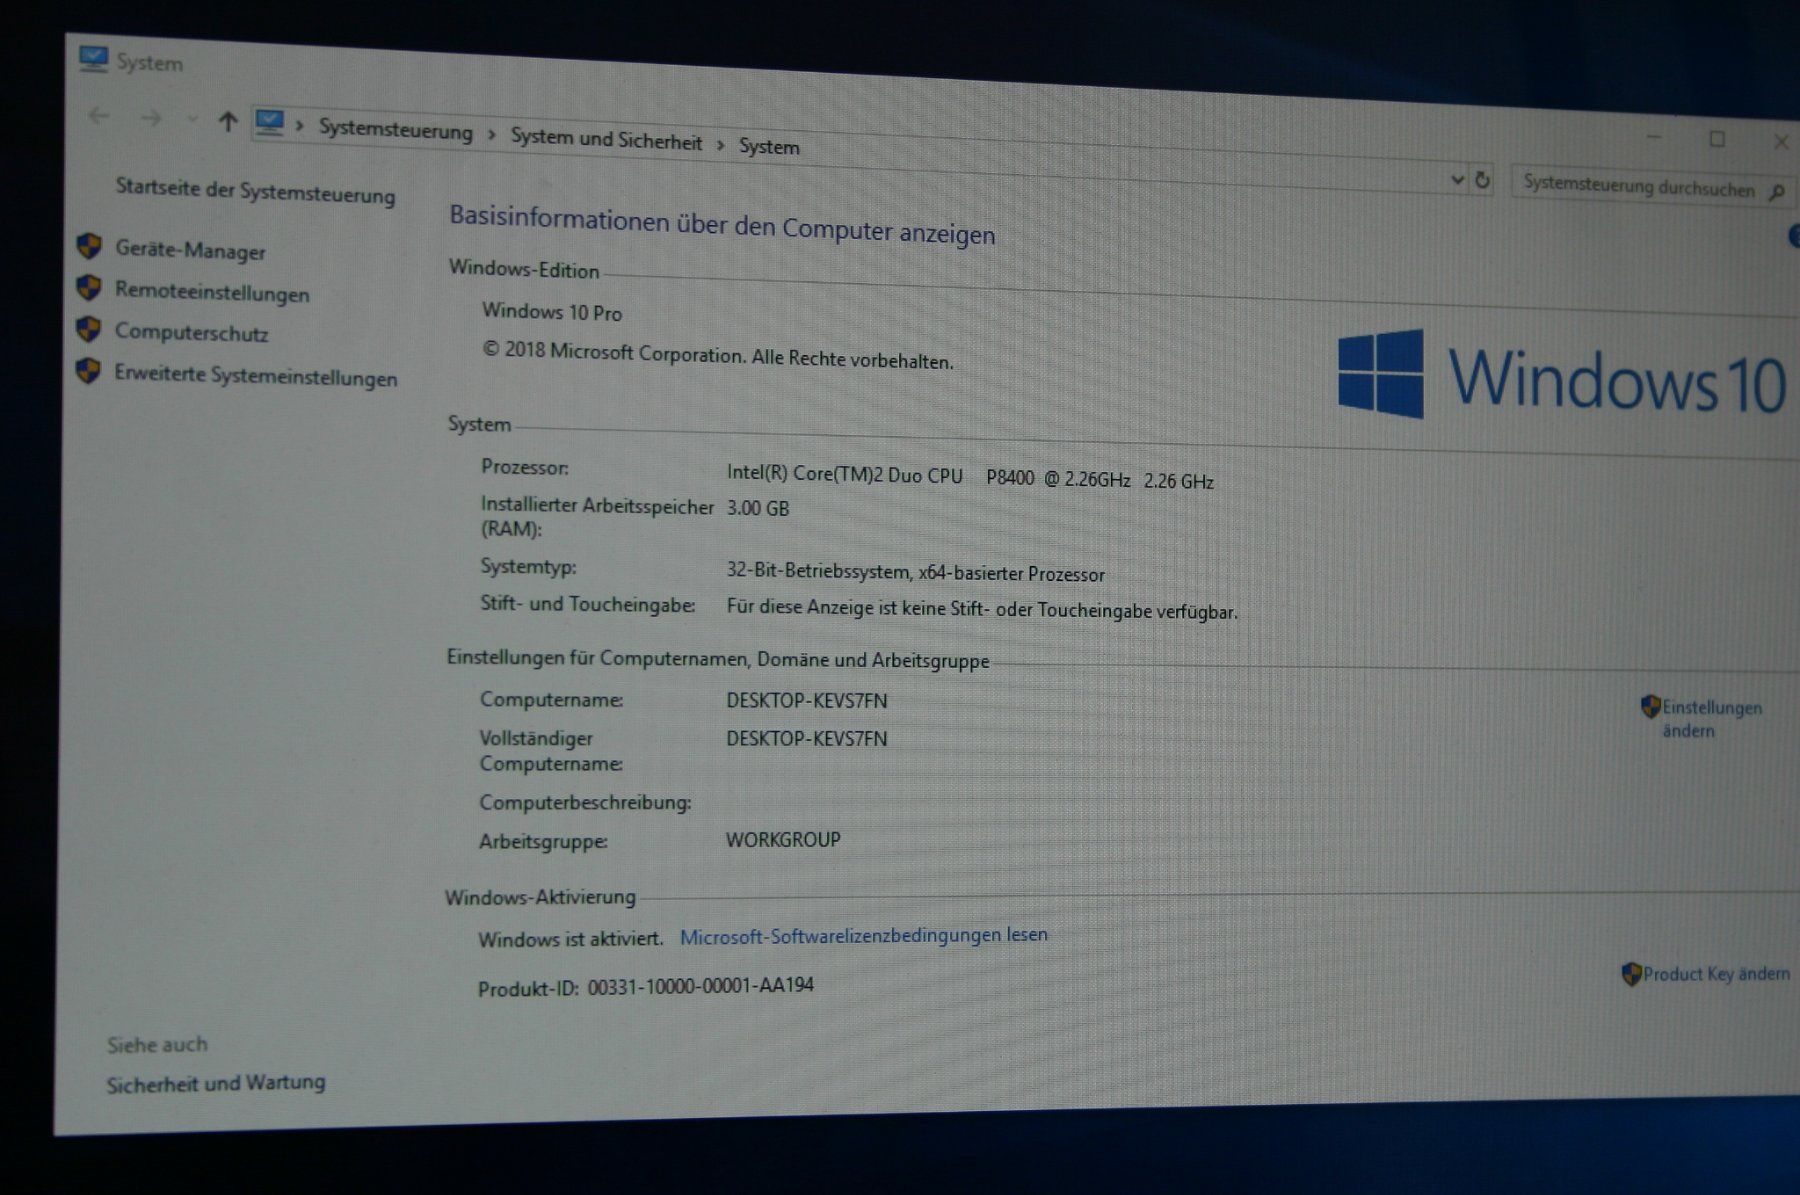Click the computer icon in the address bar

pos(270,123)
